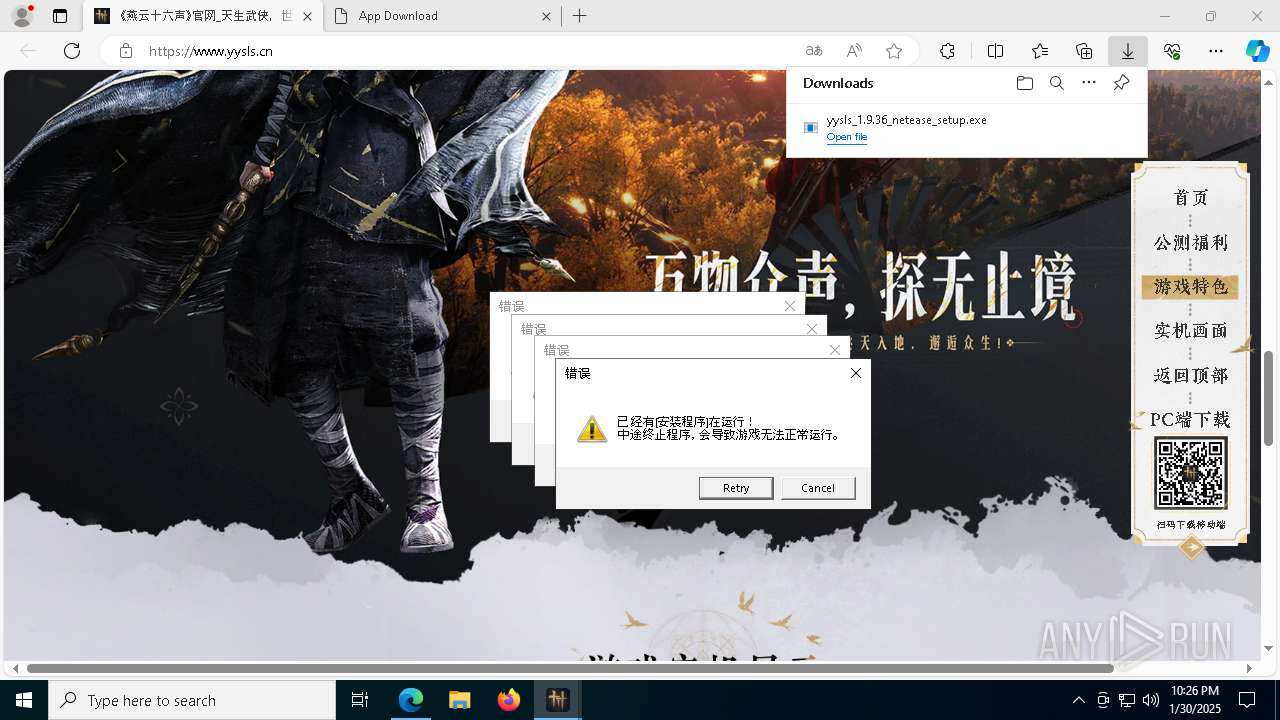This screenshot has width=1280, height=720.
Task: Open the tab actions menu icon
Action: point(60,16)
